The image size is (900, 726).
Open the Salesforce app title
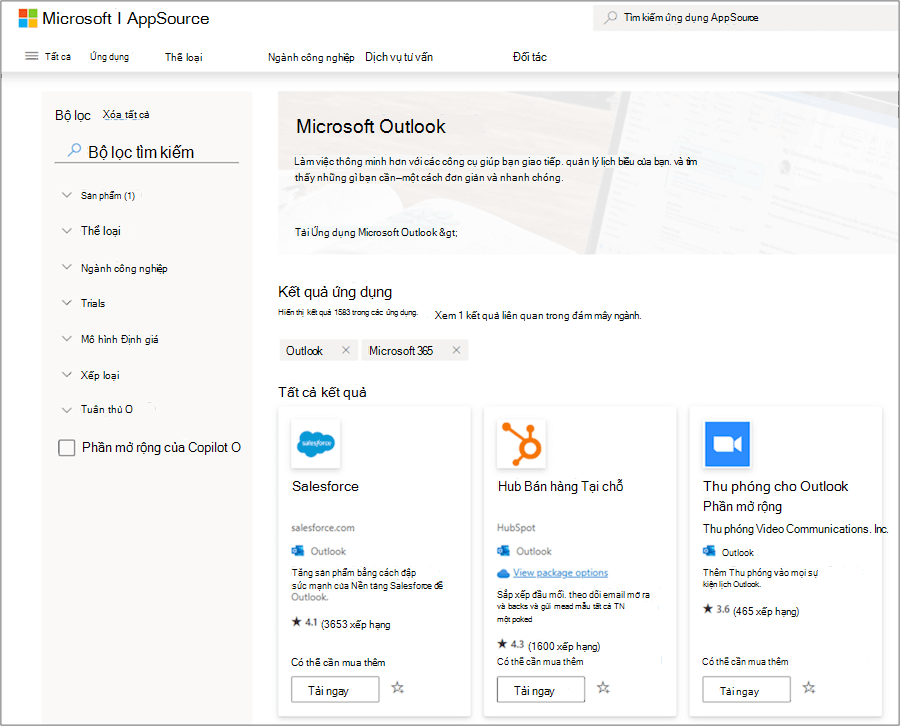coord(325,486)
